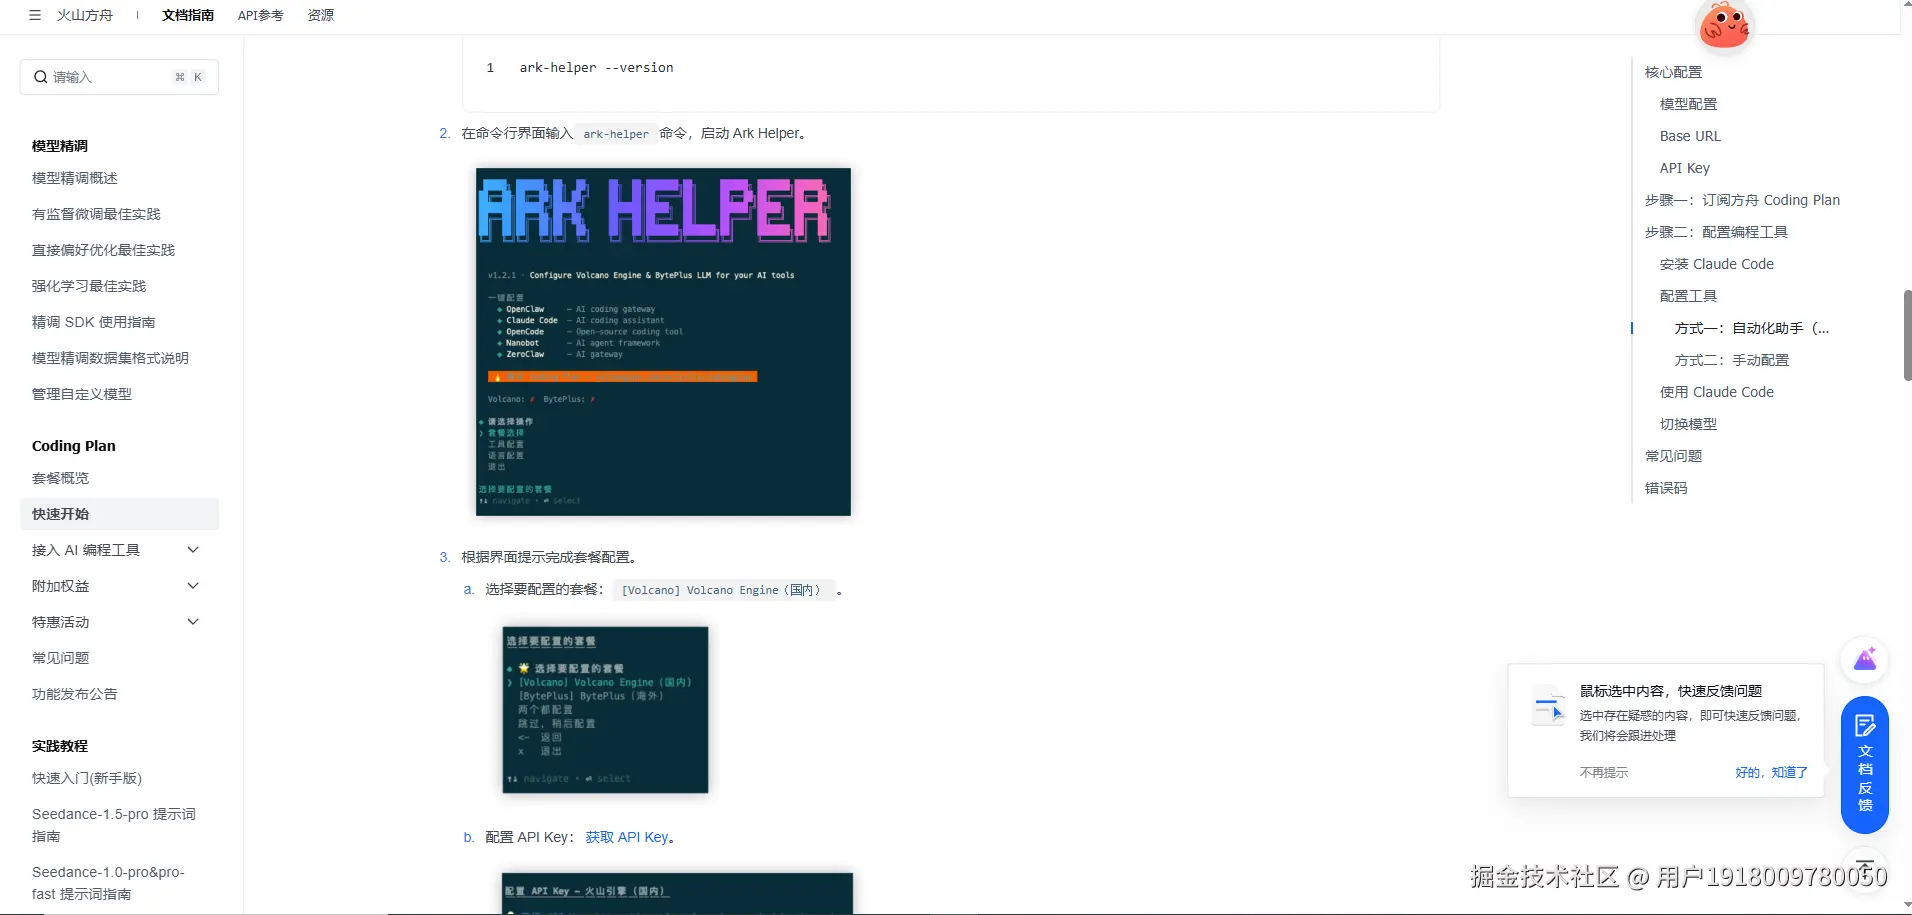
Task: Click the ark-helper --version code line
Action: point(596,68)
